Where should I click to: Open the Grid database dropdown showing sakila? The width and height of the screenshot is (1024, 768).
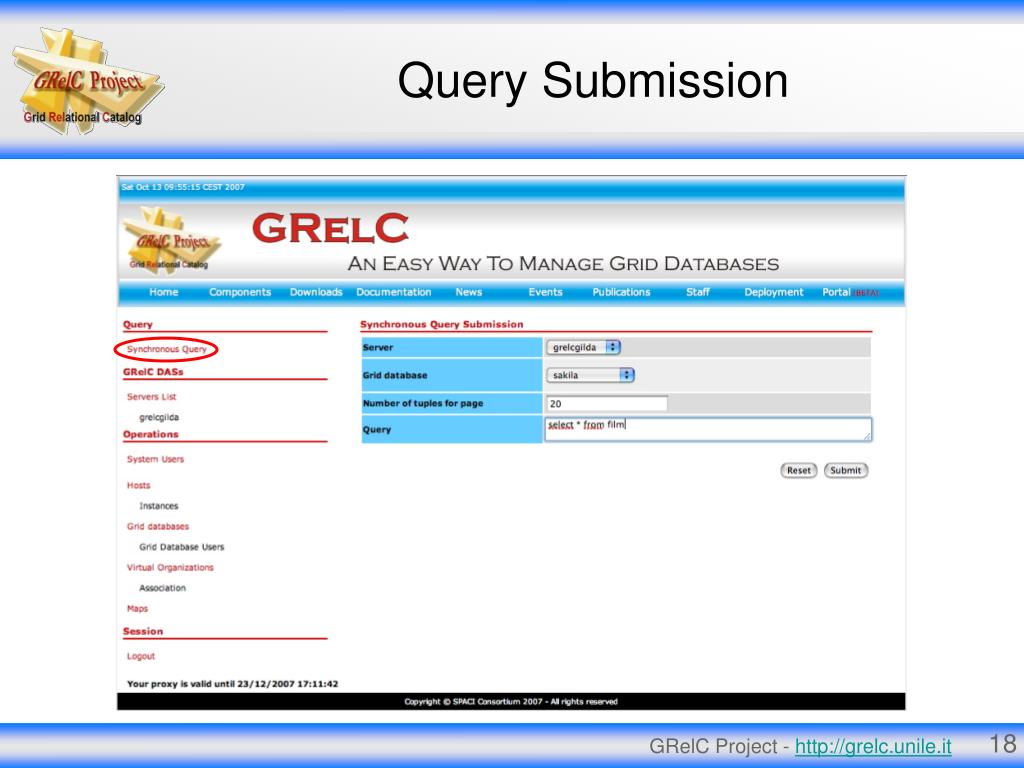[590, 375]
